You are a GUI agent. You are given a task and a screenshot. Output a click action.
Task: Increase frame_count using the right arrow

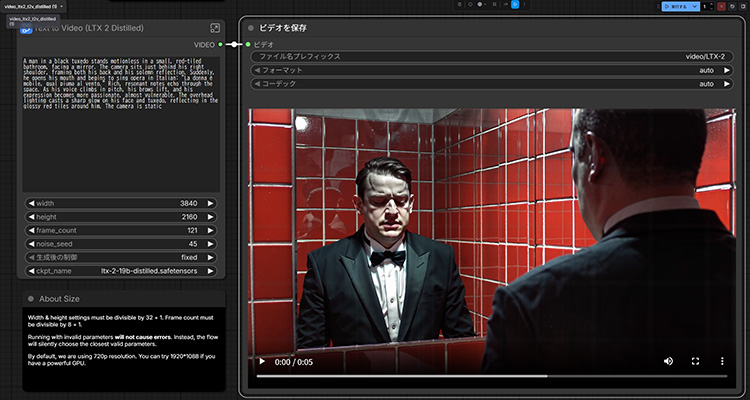tap(211, 230)
